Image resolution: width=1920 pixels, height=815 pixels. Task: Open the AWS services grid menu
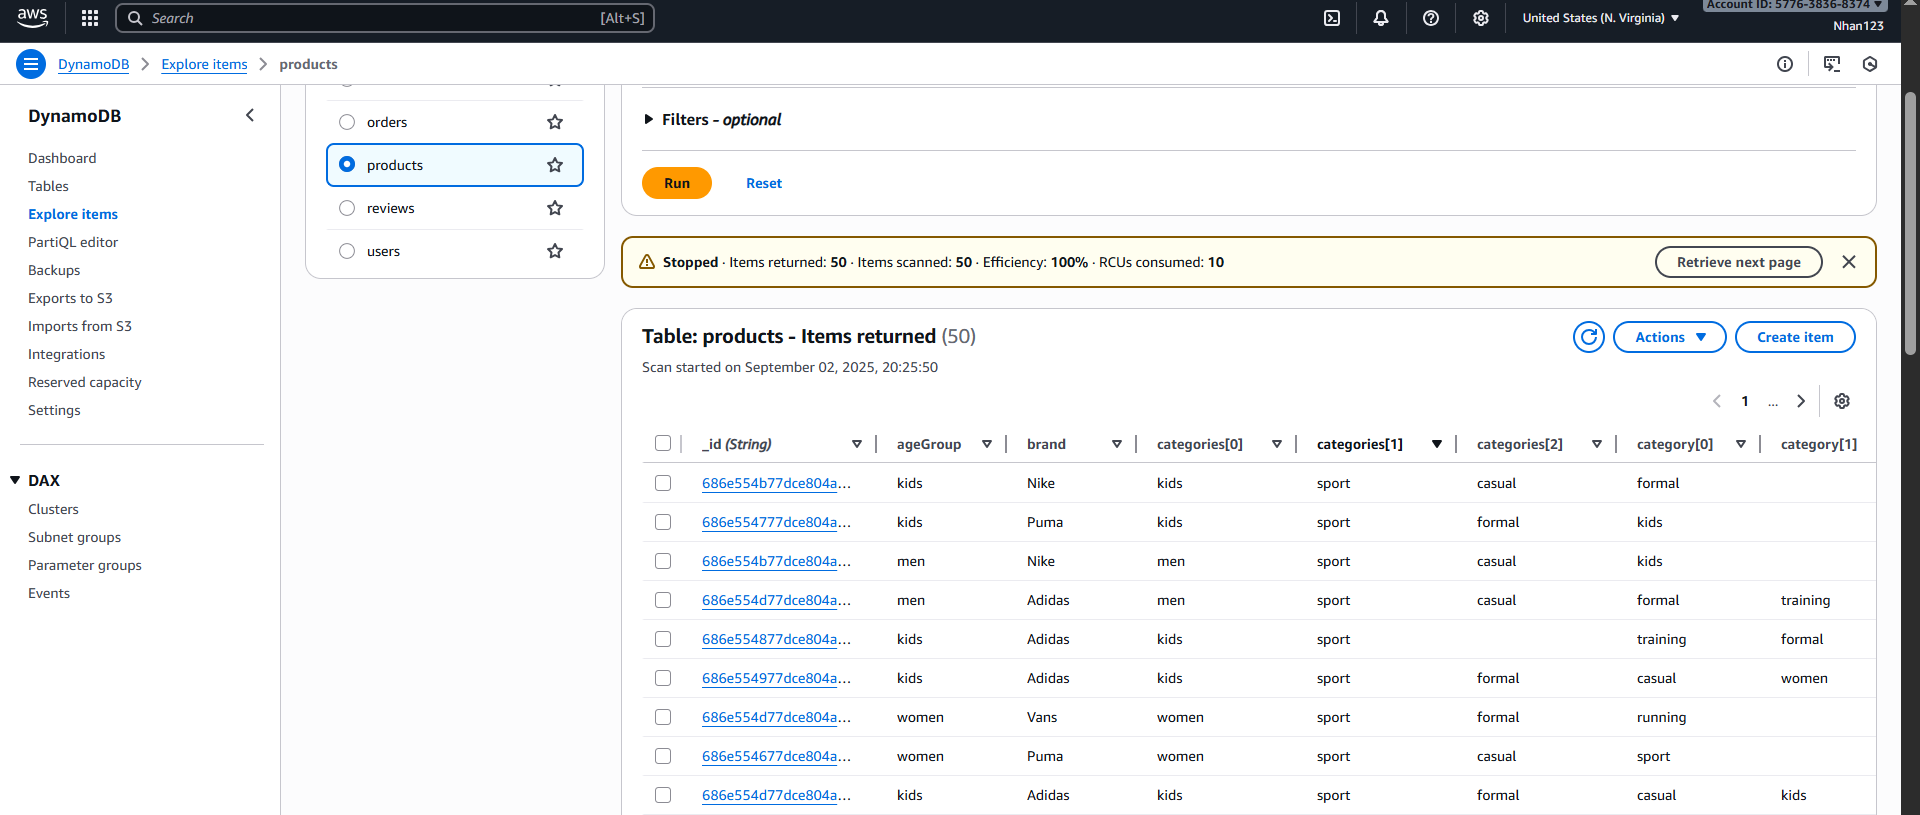pyautogui.click(x=90, y=18)
